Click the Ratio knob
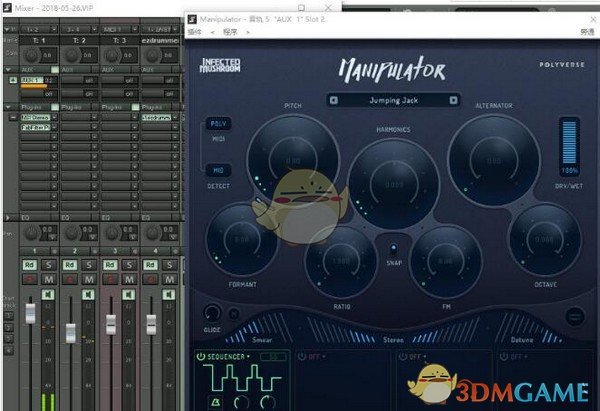The image size is (600, 411). (341, 261)
